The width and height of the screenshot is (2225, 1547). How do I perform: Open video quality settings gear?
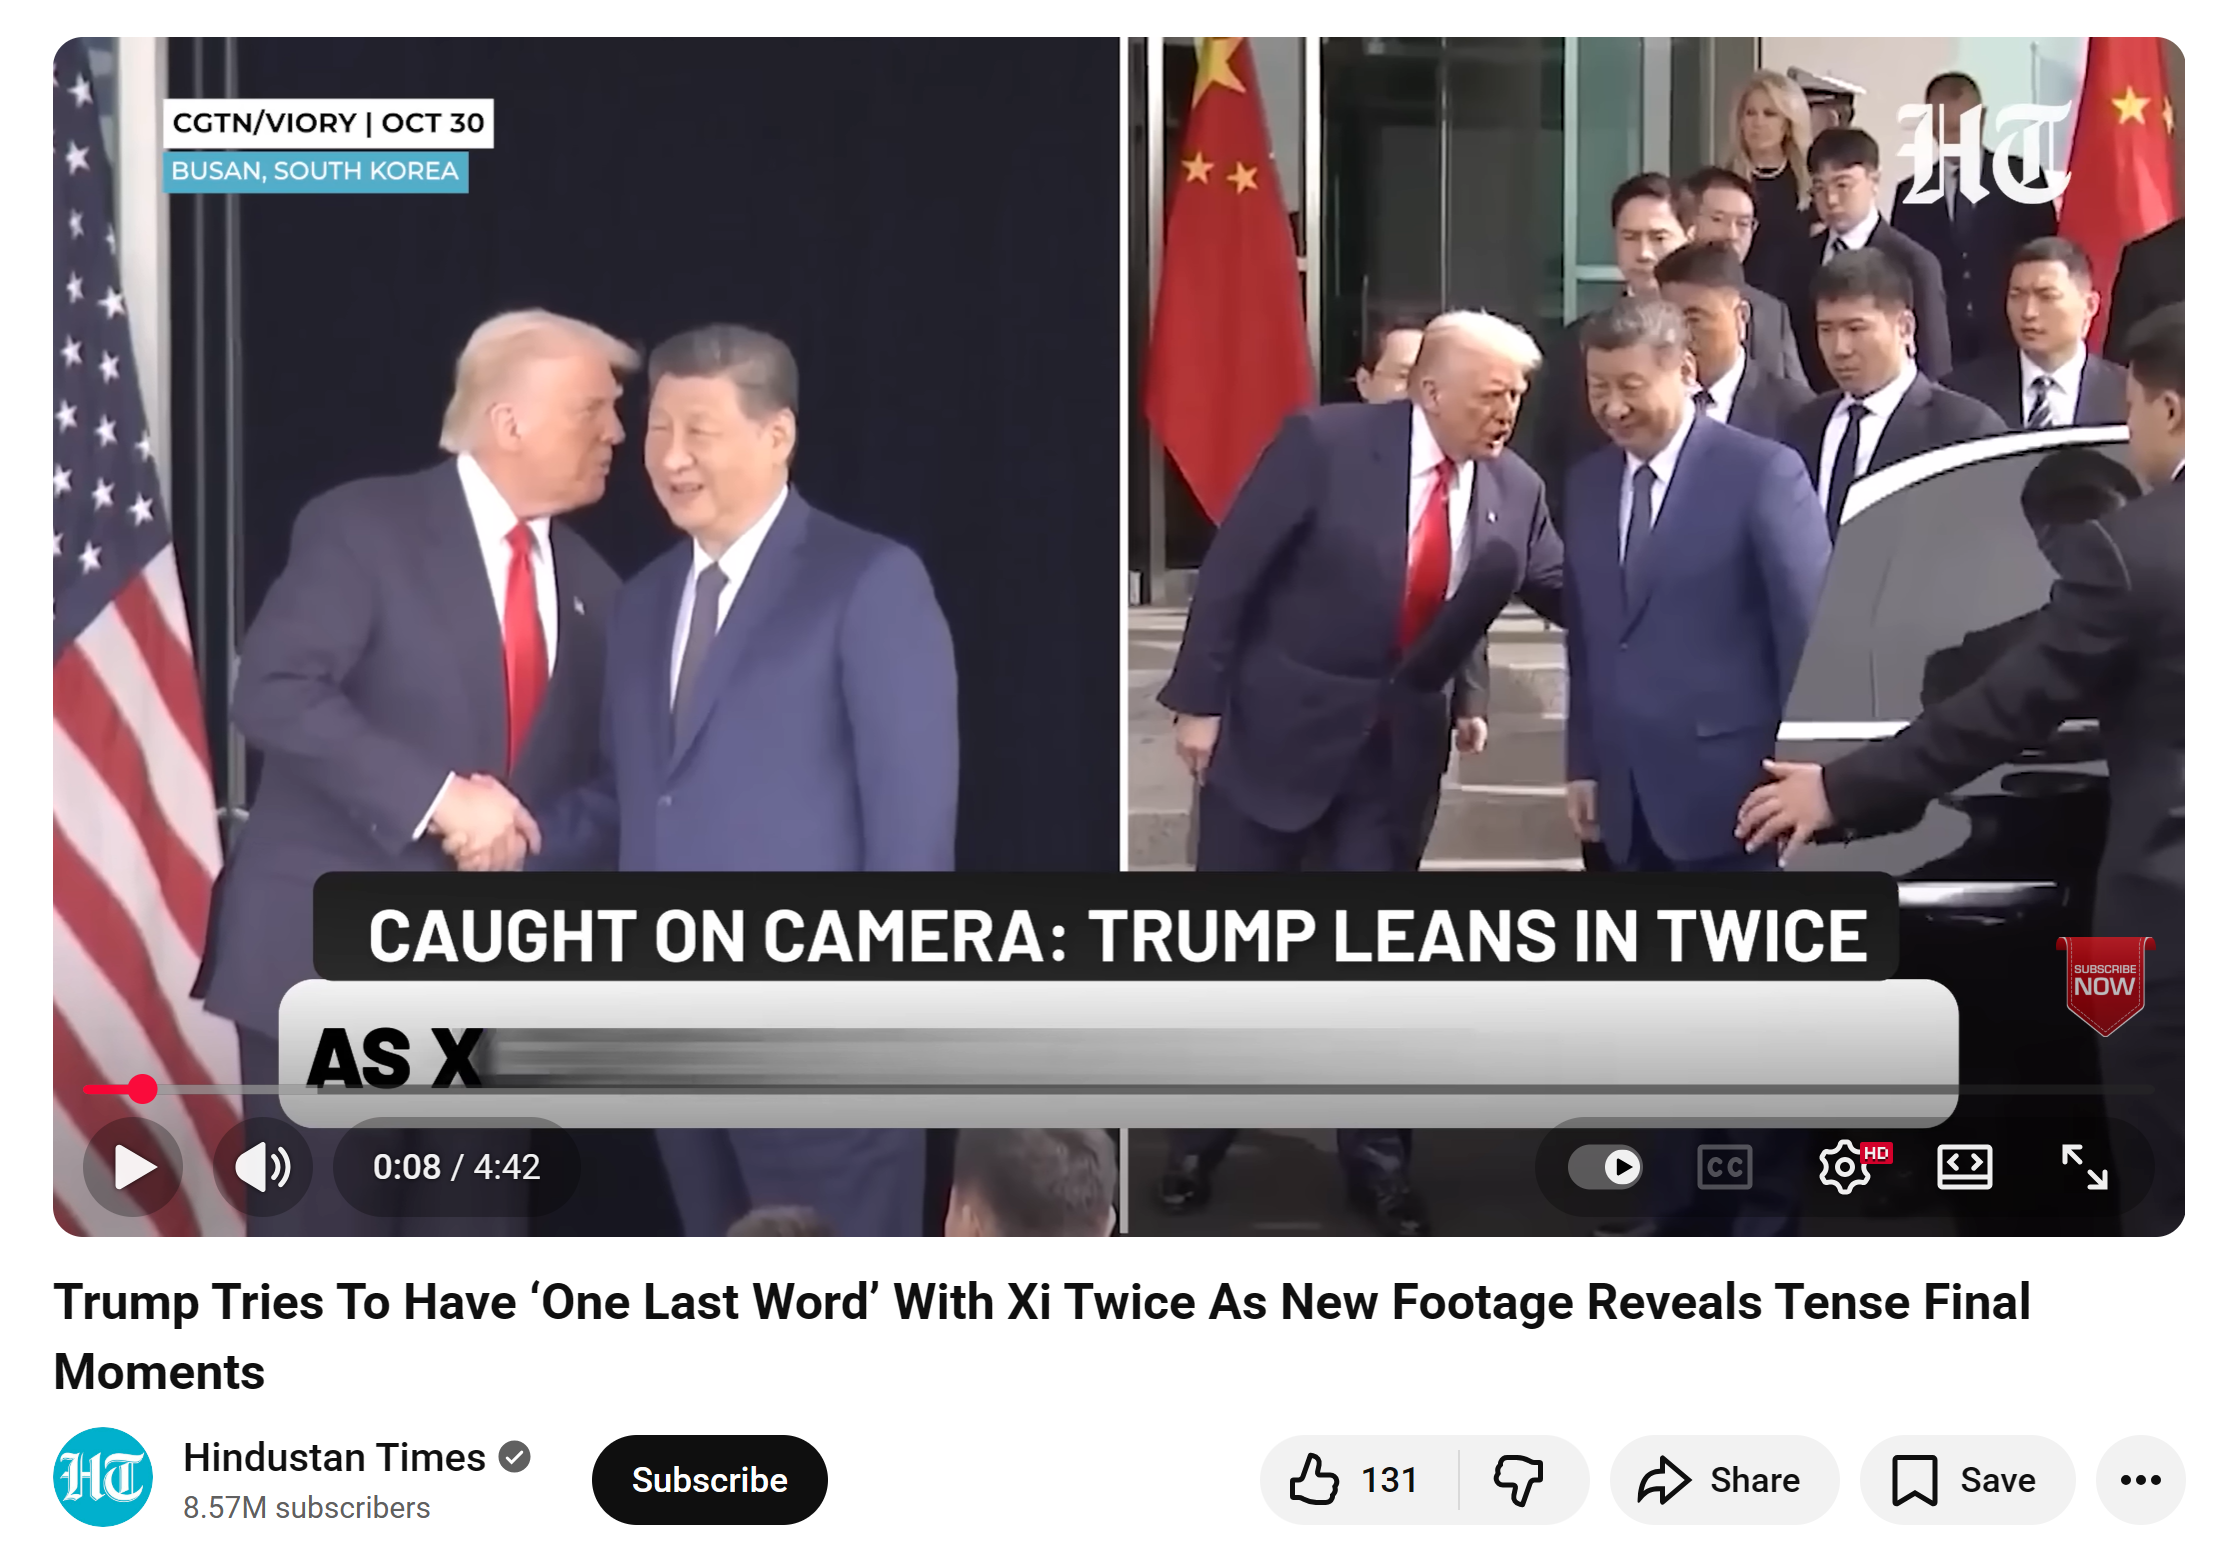click(1845, 1167)
